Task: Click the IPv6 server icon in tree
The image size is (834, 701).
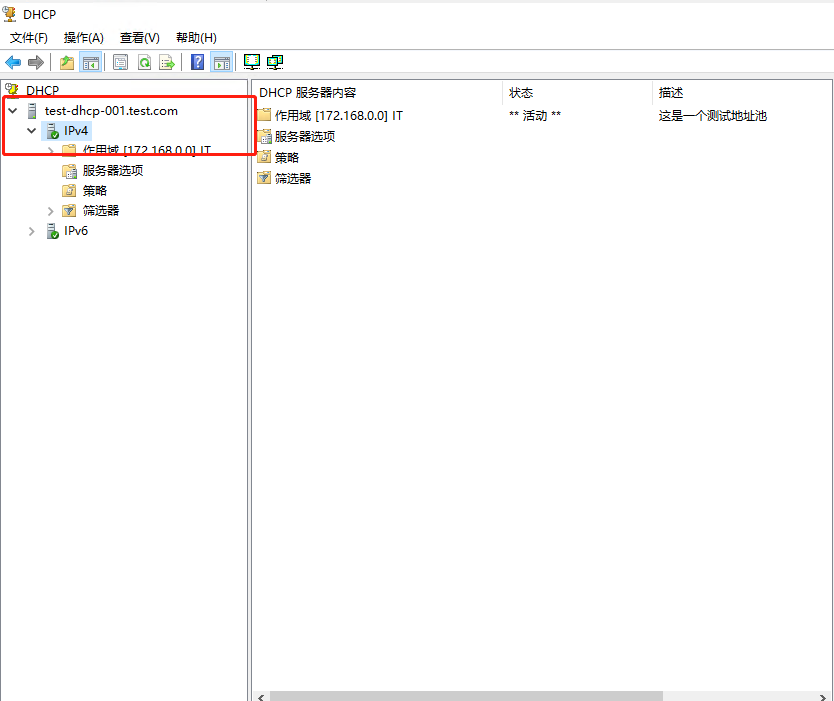Action: tap(52, 231)
